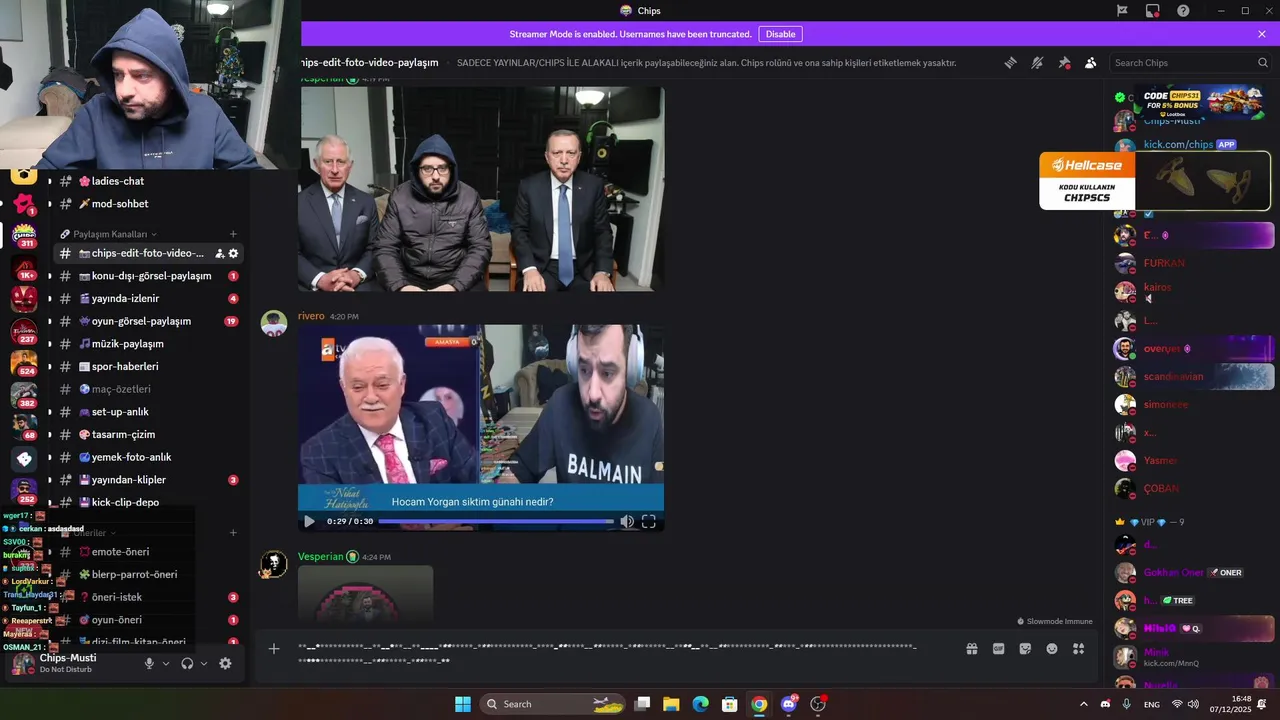Open Vesperian's three-men photo attachment
The width and height of the screenshot is (1280, 720).
click(481, 189)
